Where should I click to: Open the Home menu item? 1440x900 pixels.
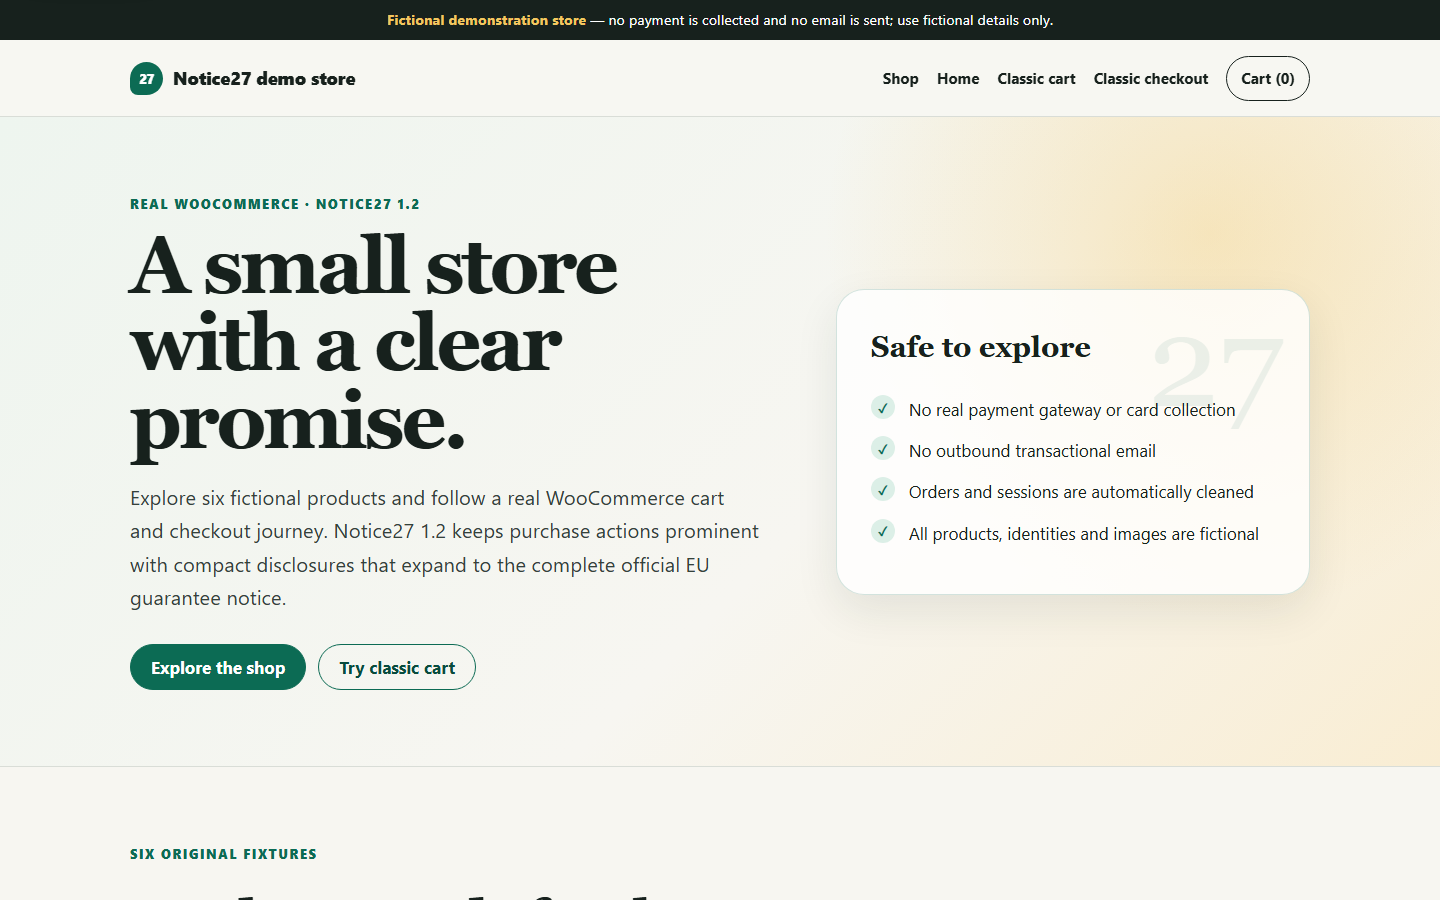click(958, 79)
